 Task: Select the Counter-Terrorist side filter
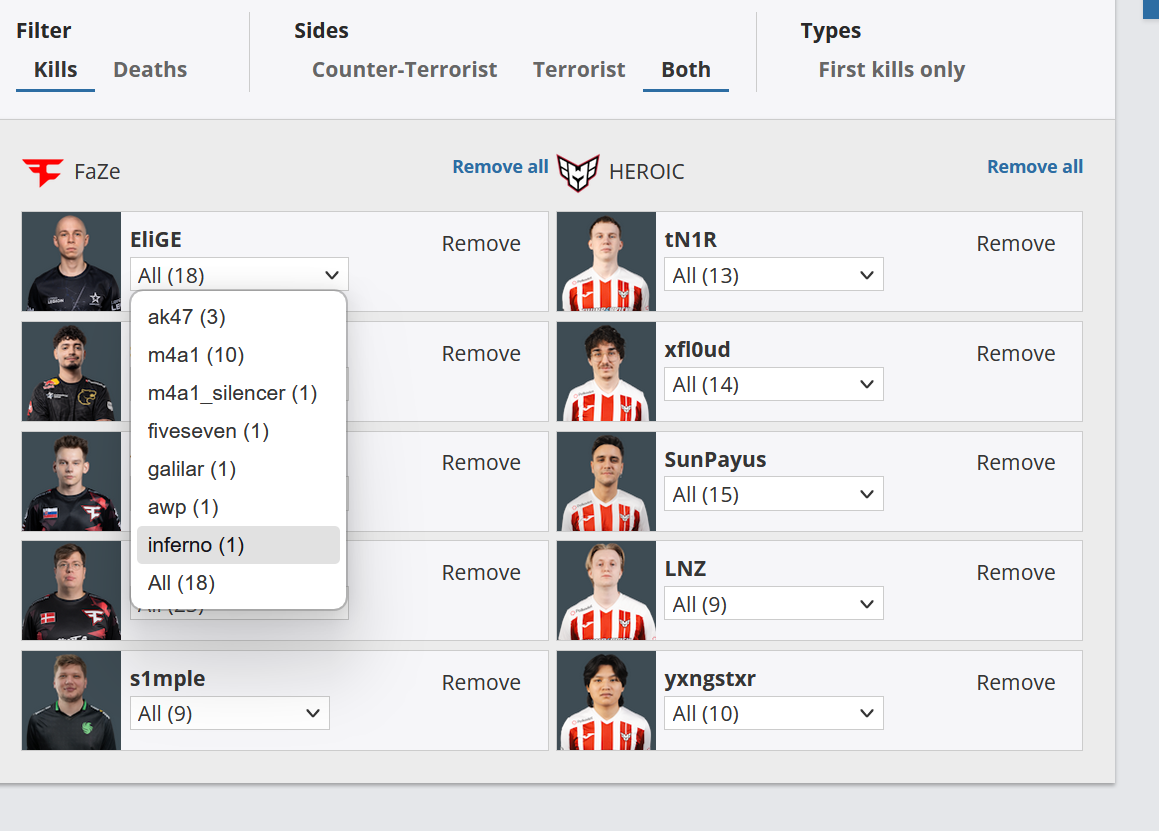[404, 70]
